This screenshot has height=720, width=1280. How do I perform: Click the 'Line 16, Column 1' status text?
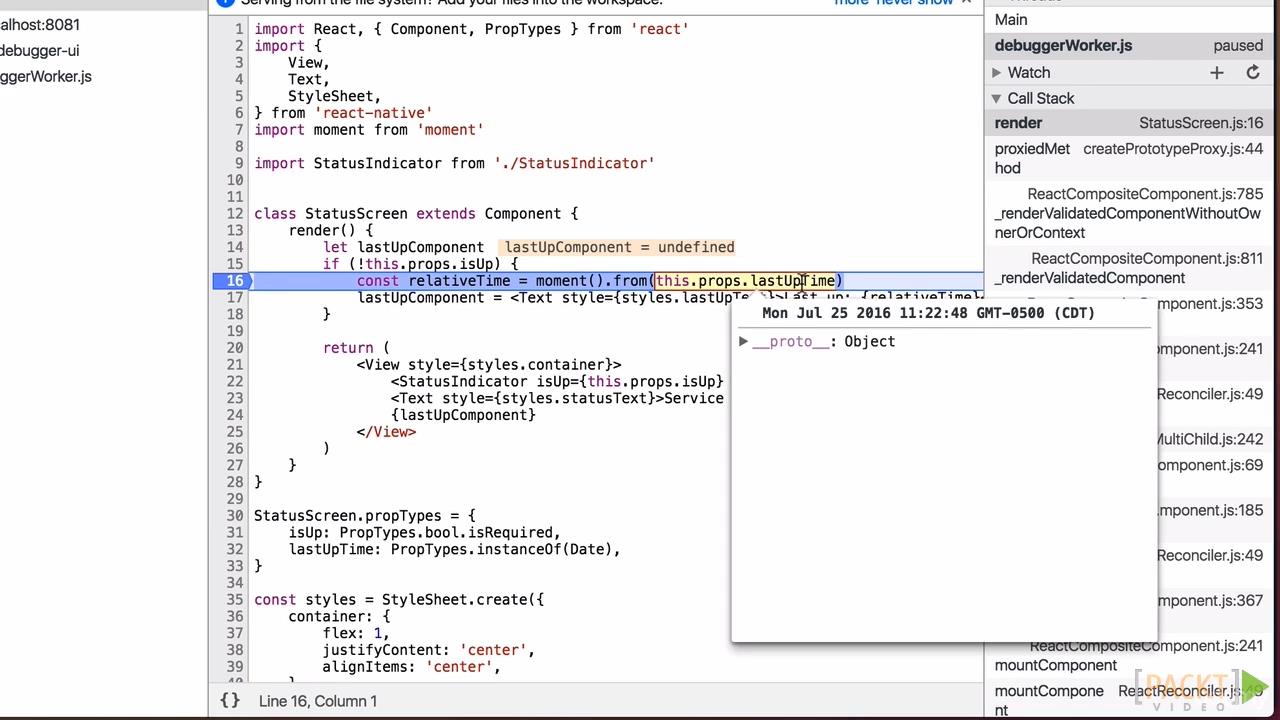point(318,700)
